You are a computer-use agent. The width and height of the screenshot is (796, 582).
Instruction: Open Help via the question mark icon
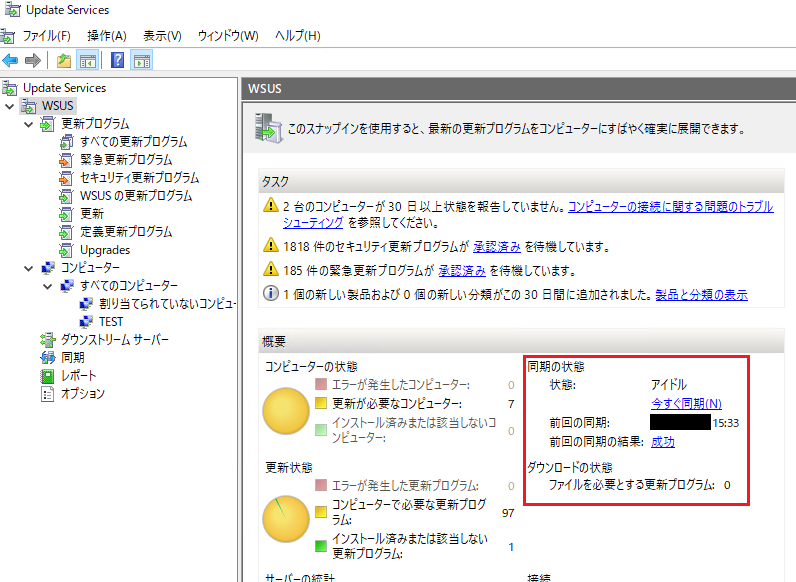[x=117, y=60]
